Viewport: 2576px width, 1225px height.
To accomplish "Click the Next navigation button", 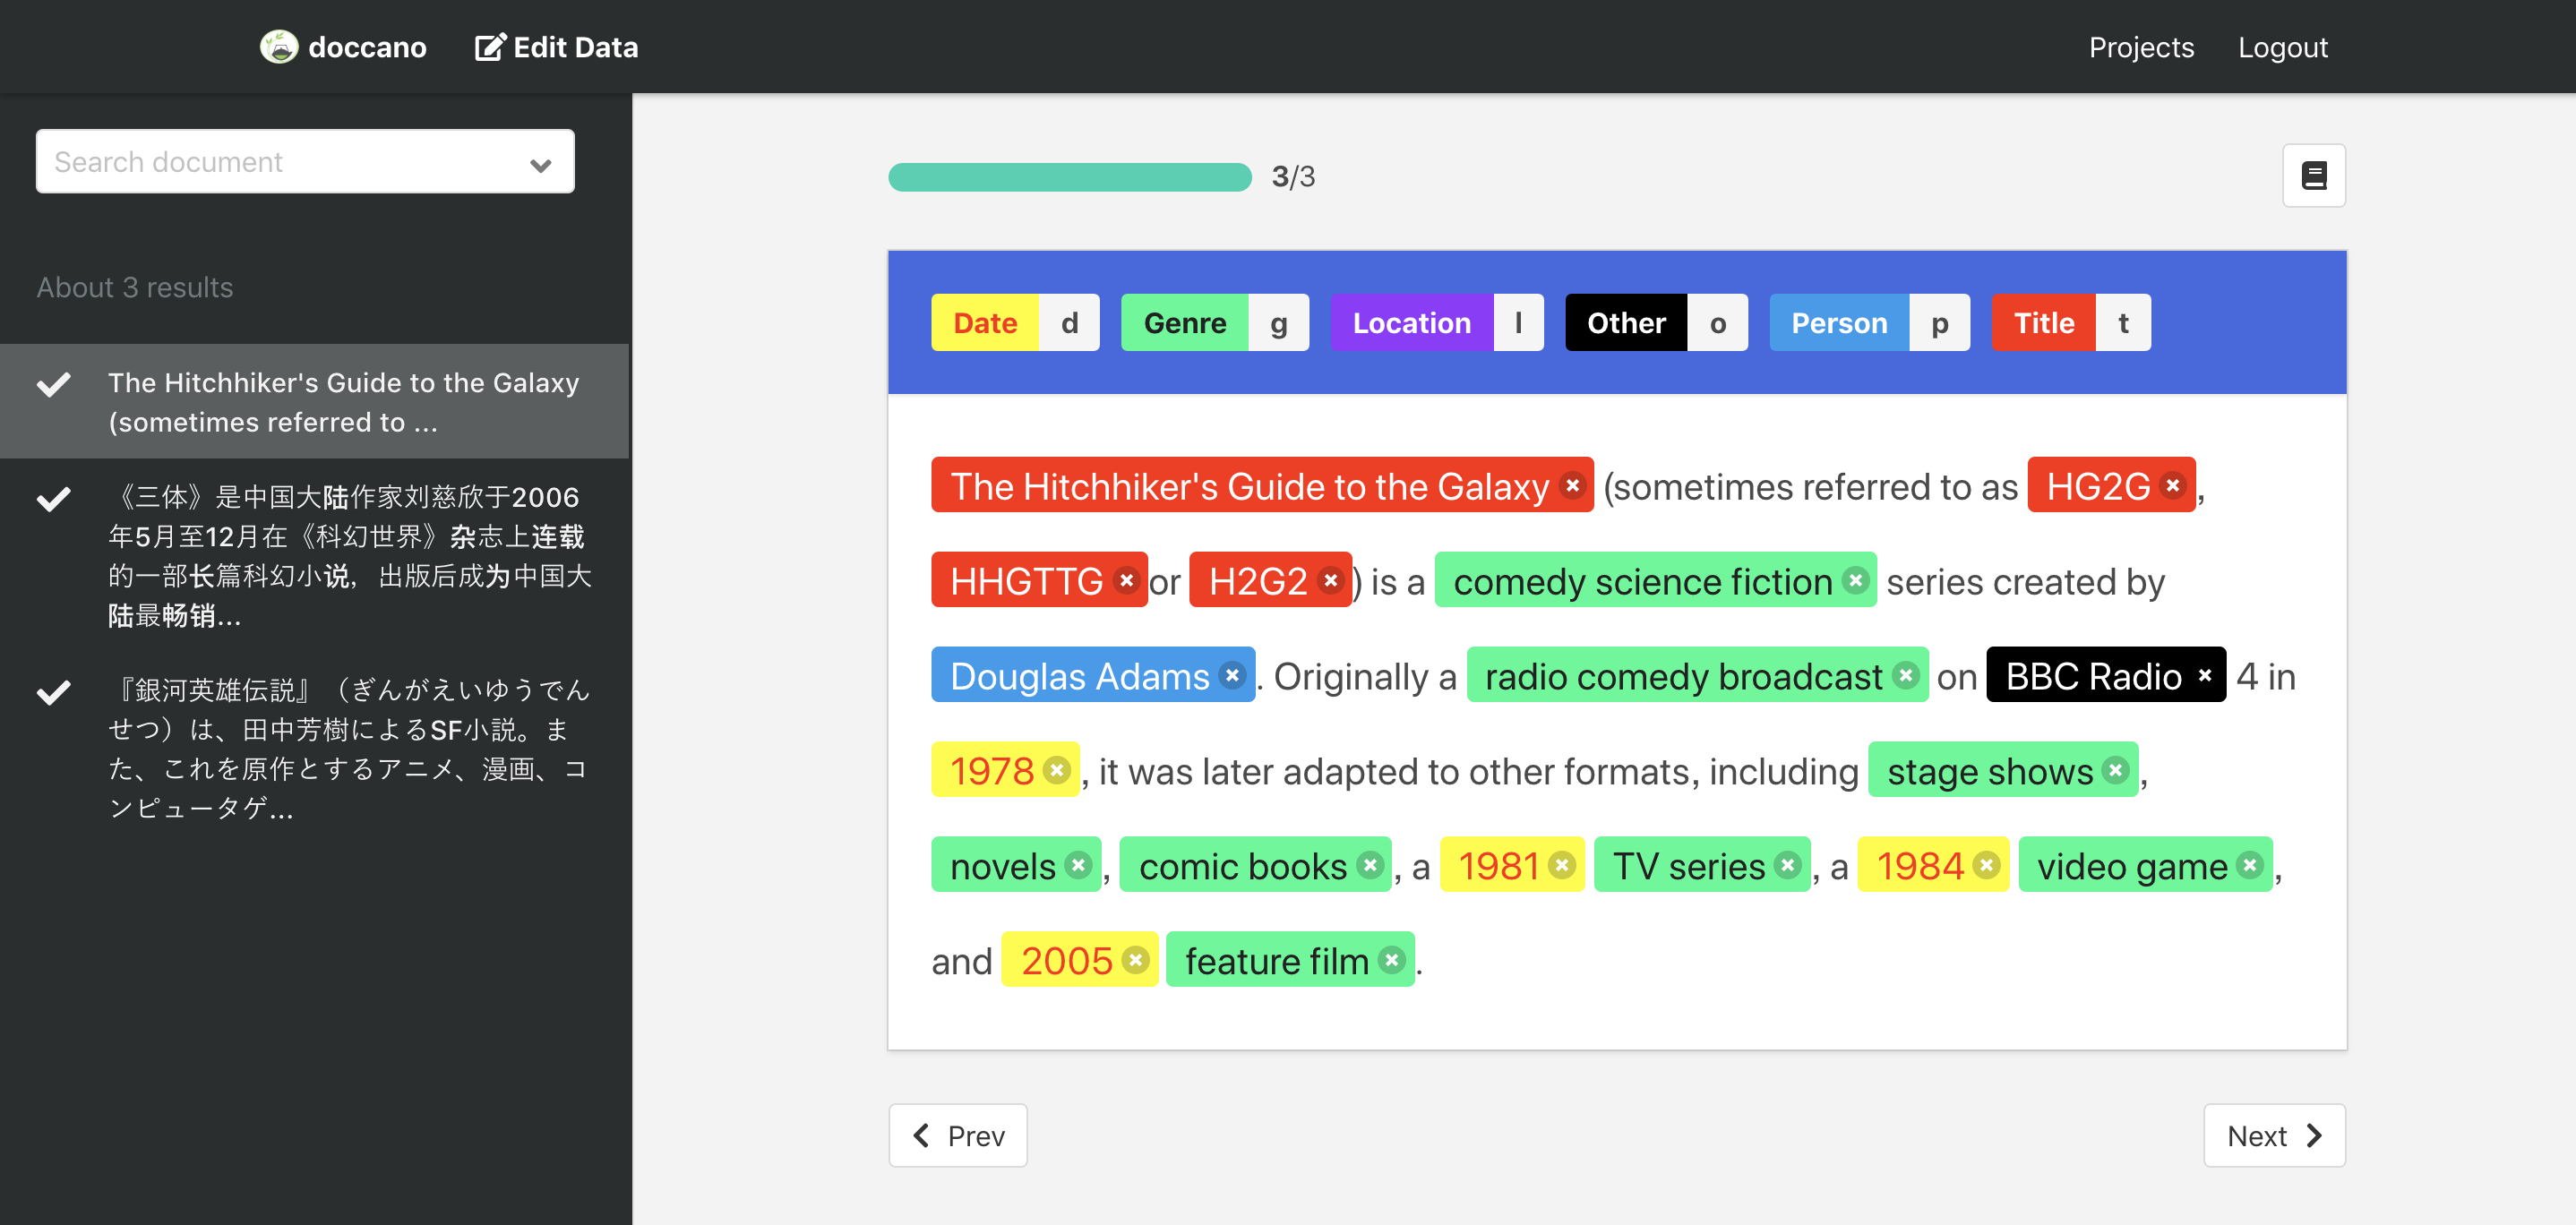I will pyautogui.click(x=2272, y=1135).
